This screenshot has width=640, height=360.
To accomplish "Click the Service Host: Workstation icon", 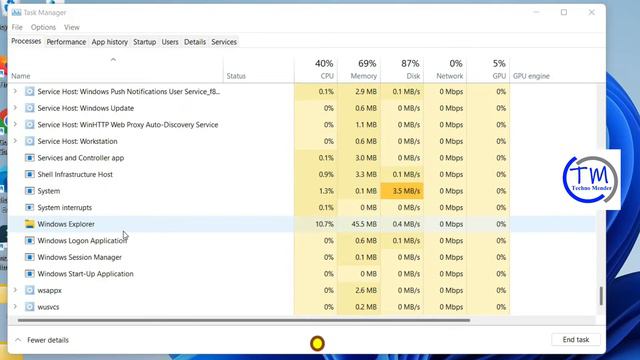I will (29, 141).
